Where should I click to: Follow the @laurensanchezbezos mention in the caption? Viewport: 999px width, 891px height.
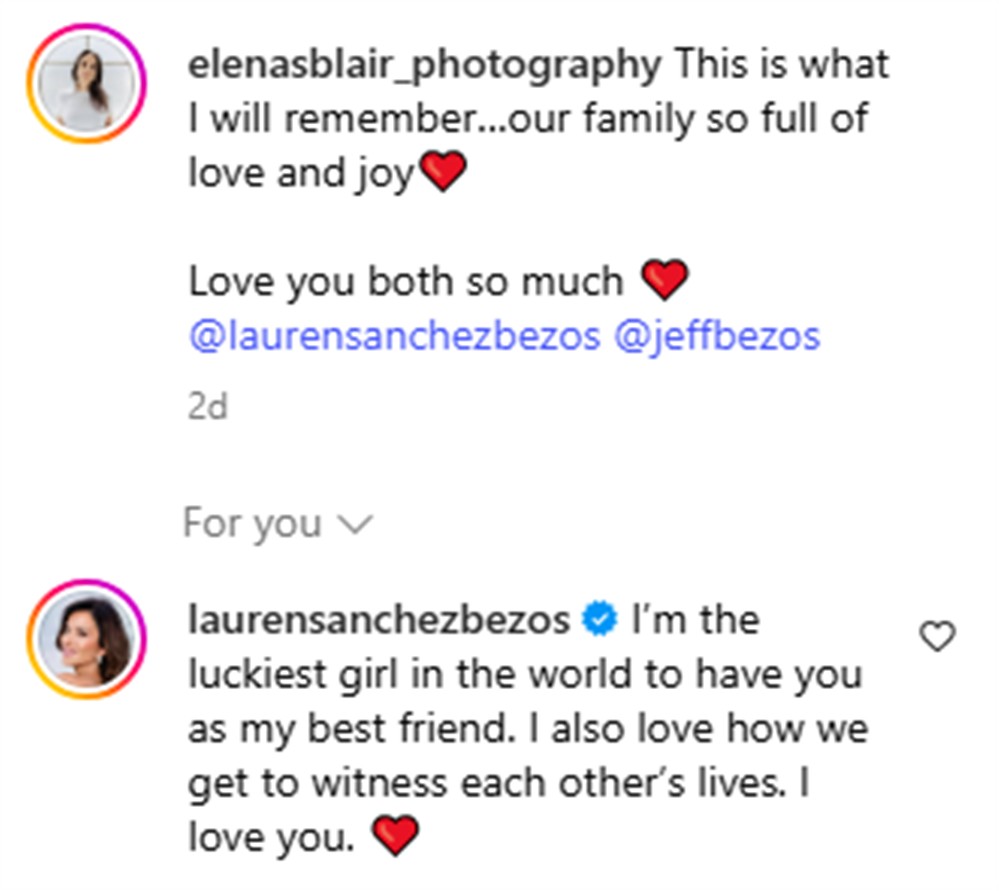(x=395, y=336)
